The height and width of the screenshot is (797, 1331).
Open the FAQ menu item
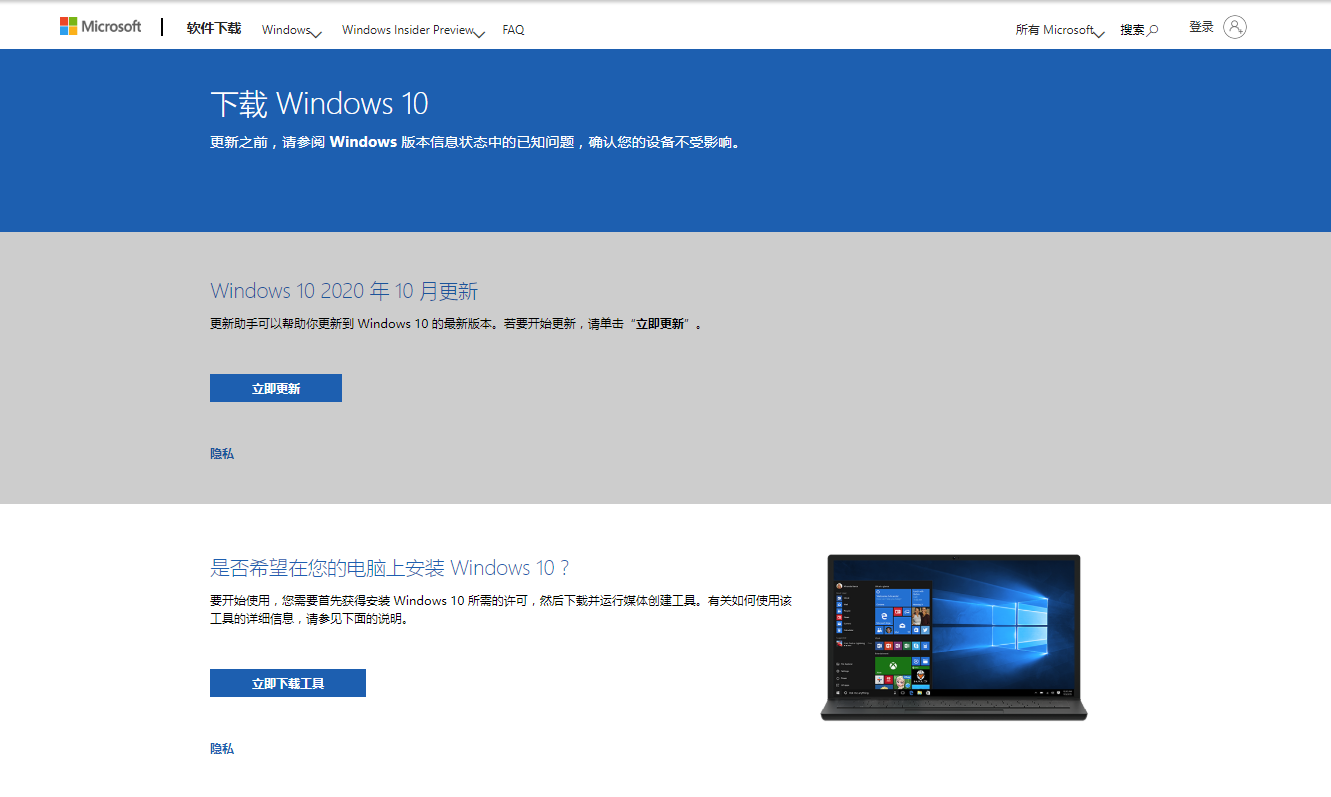point(513,30)
